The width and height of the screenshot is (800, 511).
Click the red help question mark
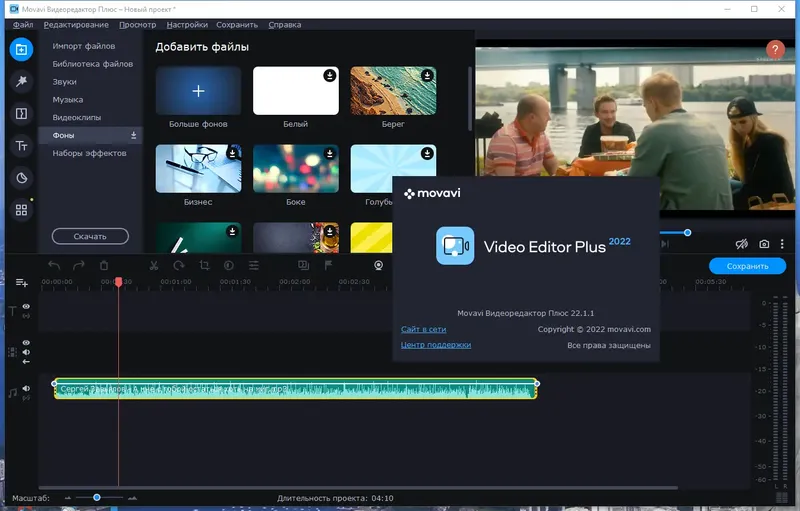point(775,49)
